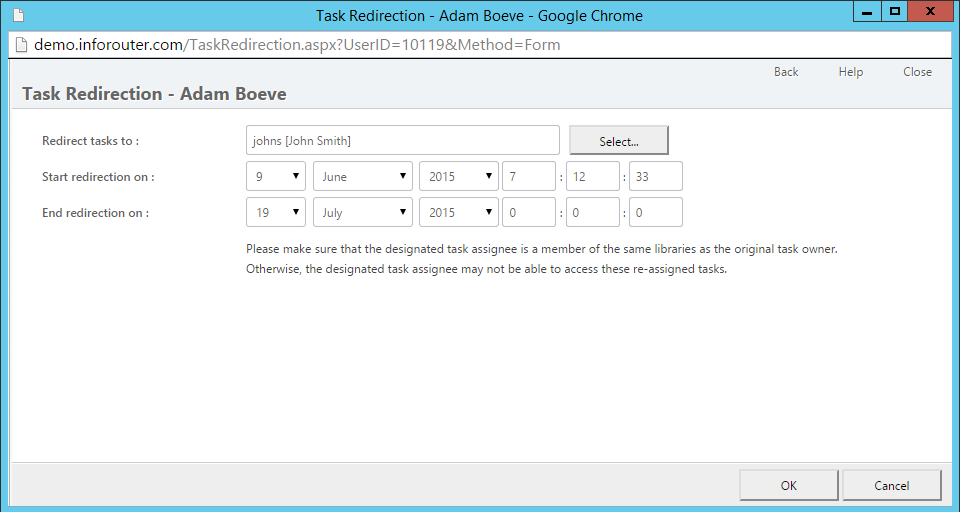Click the start hour field showing 7
Screen dimensions: 960x512
529,176
